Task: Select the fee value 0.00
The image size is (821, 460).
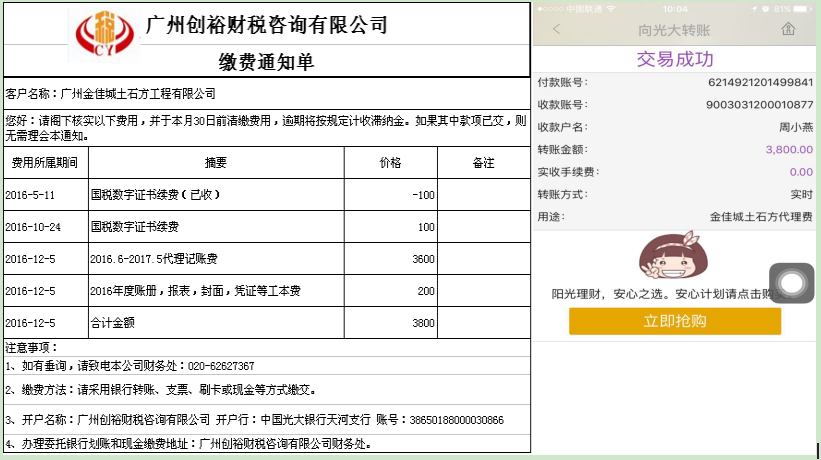Action: [801, 172]
